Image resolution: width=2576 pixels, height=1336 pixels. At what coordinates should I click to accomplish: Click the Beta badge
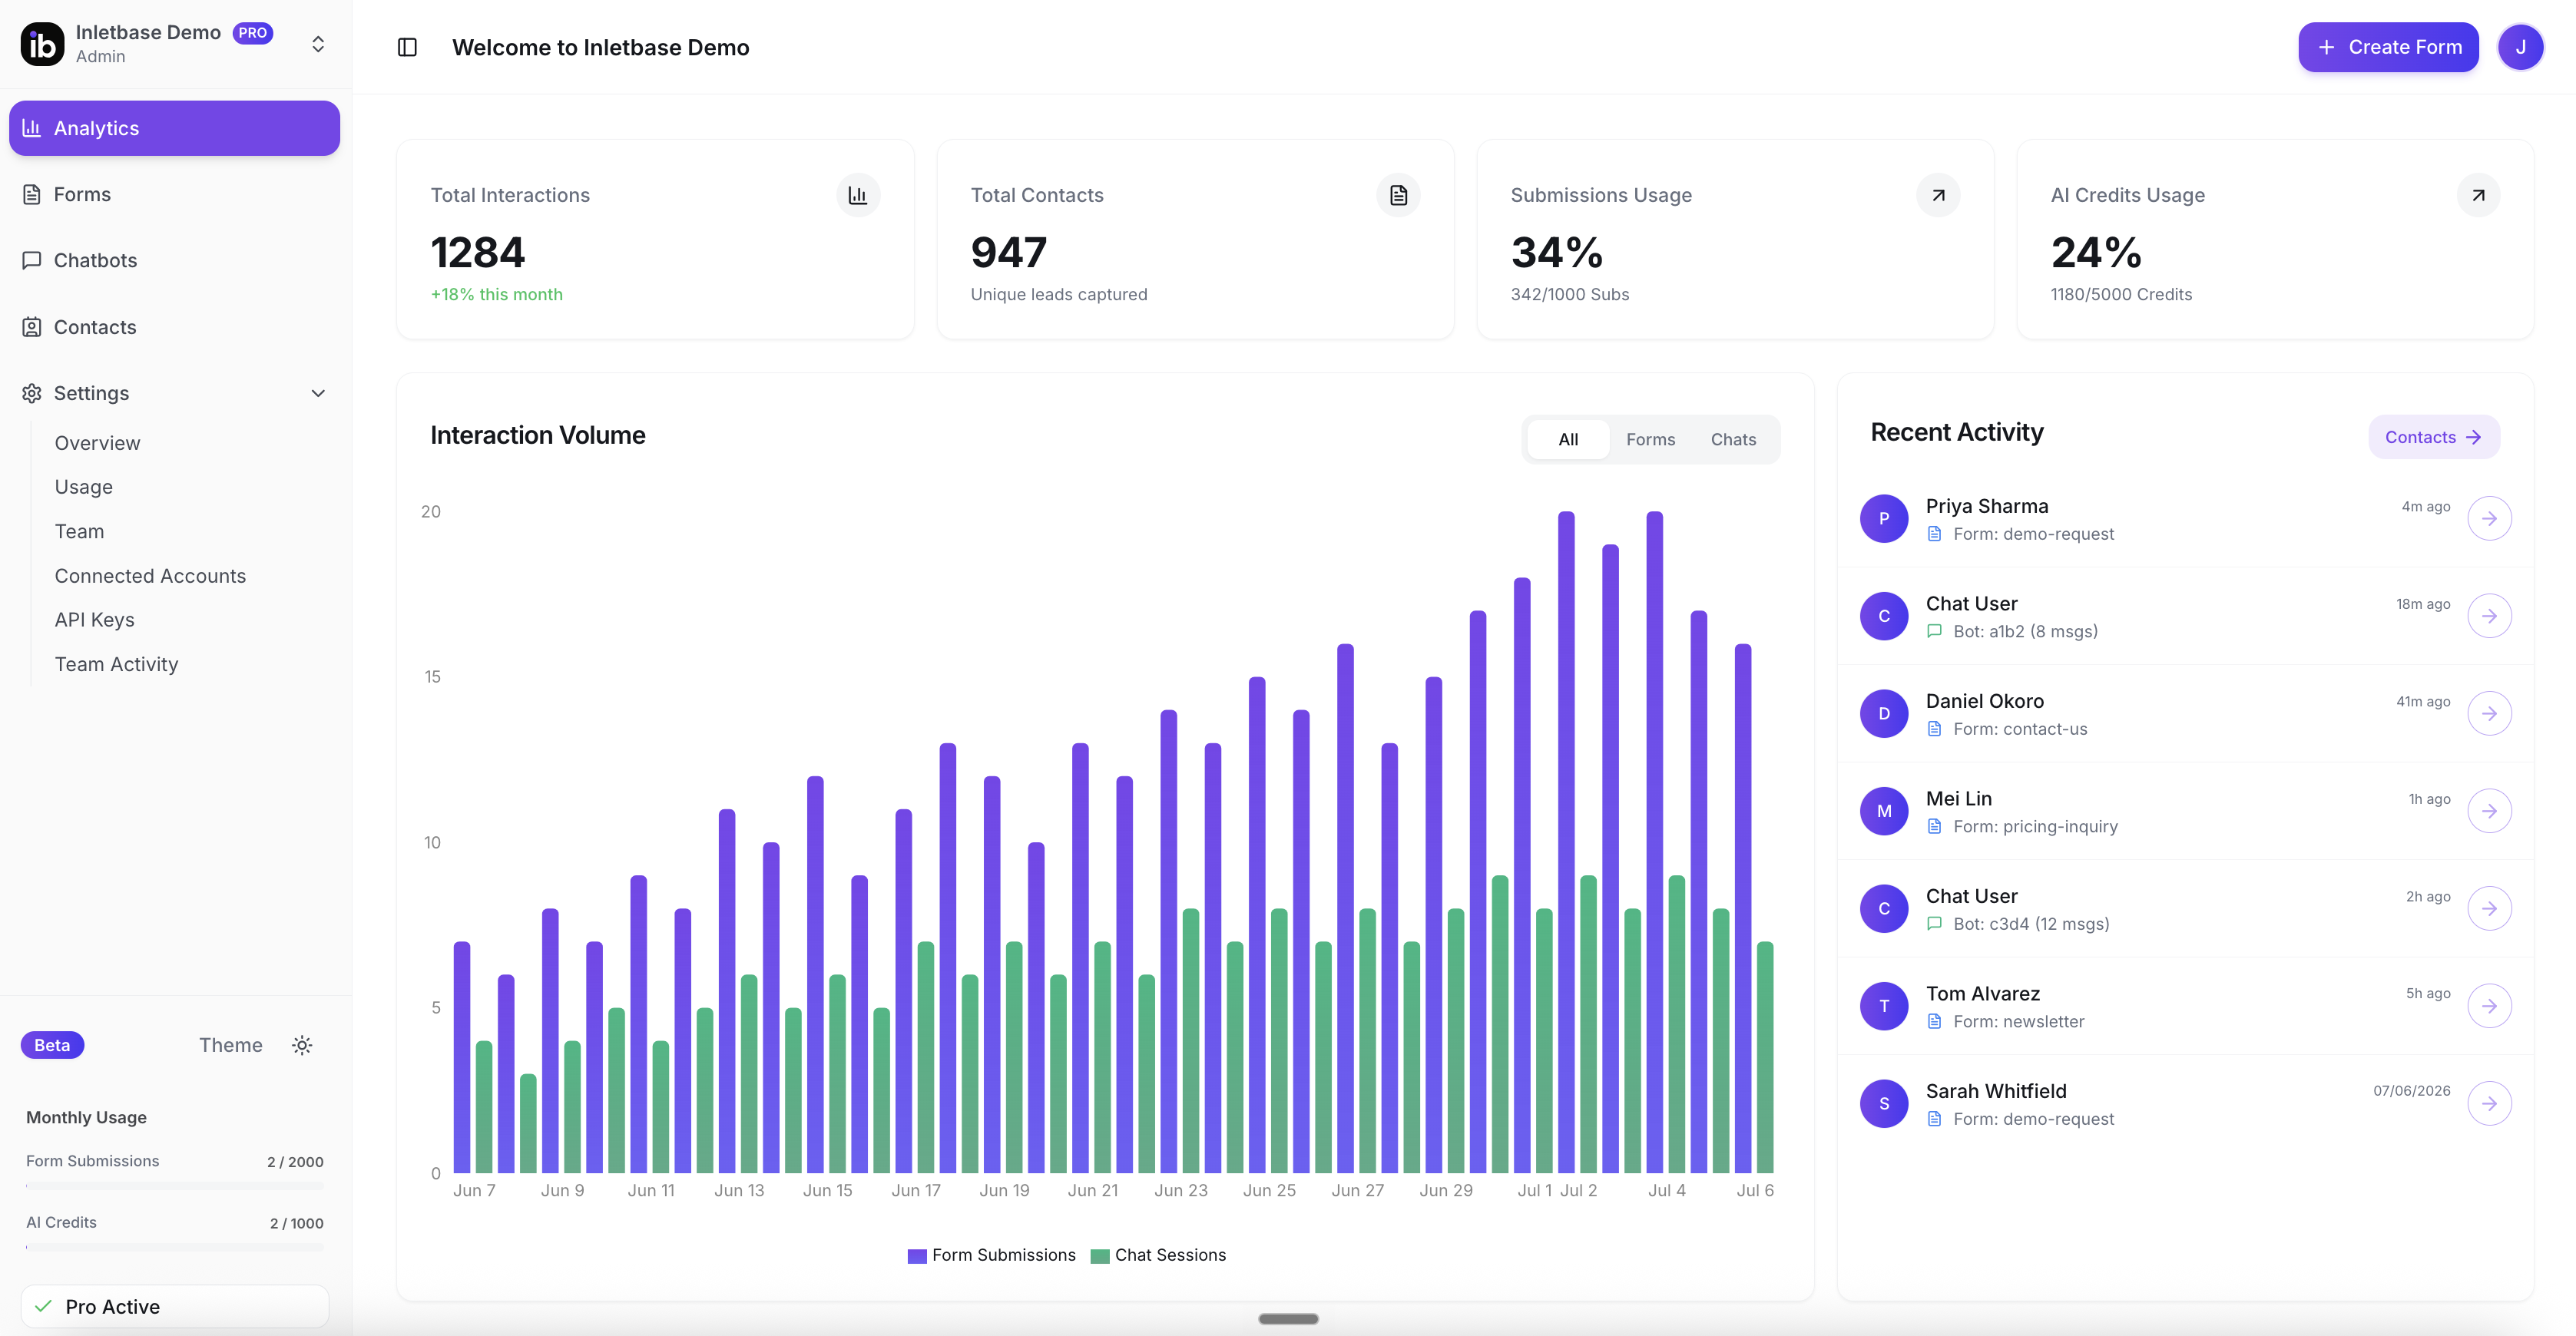(x=52, y=1045)
